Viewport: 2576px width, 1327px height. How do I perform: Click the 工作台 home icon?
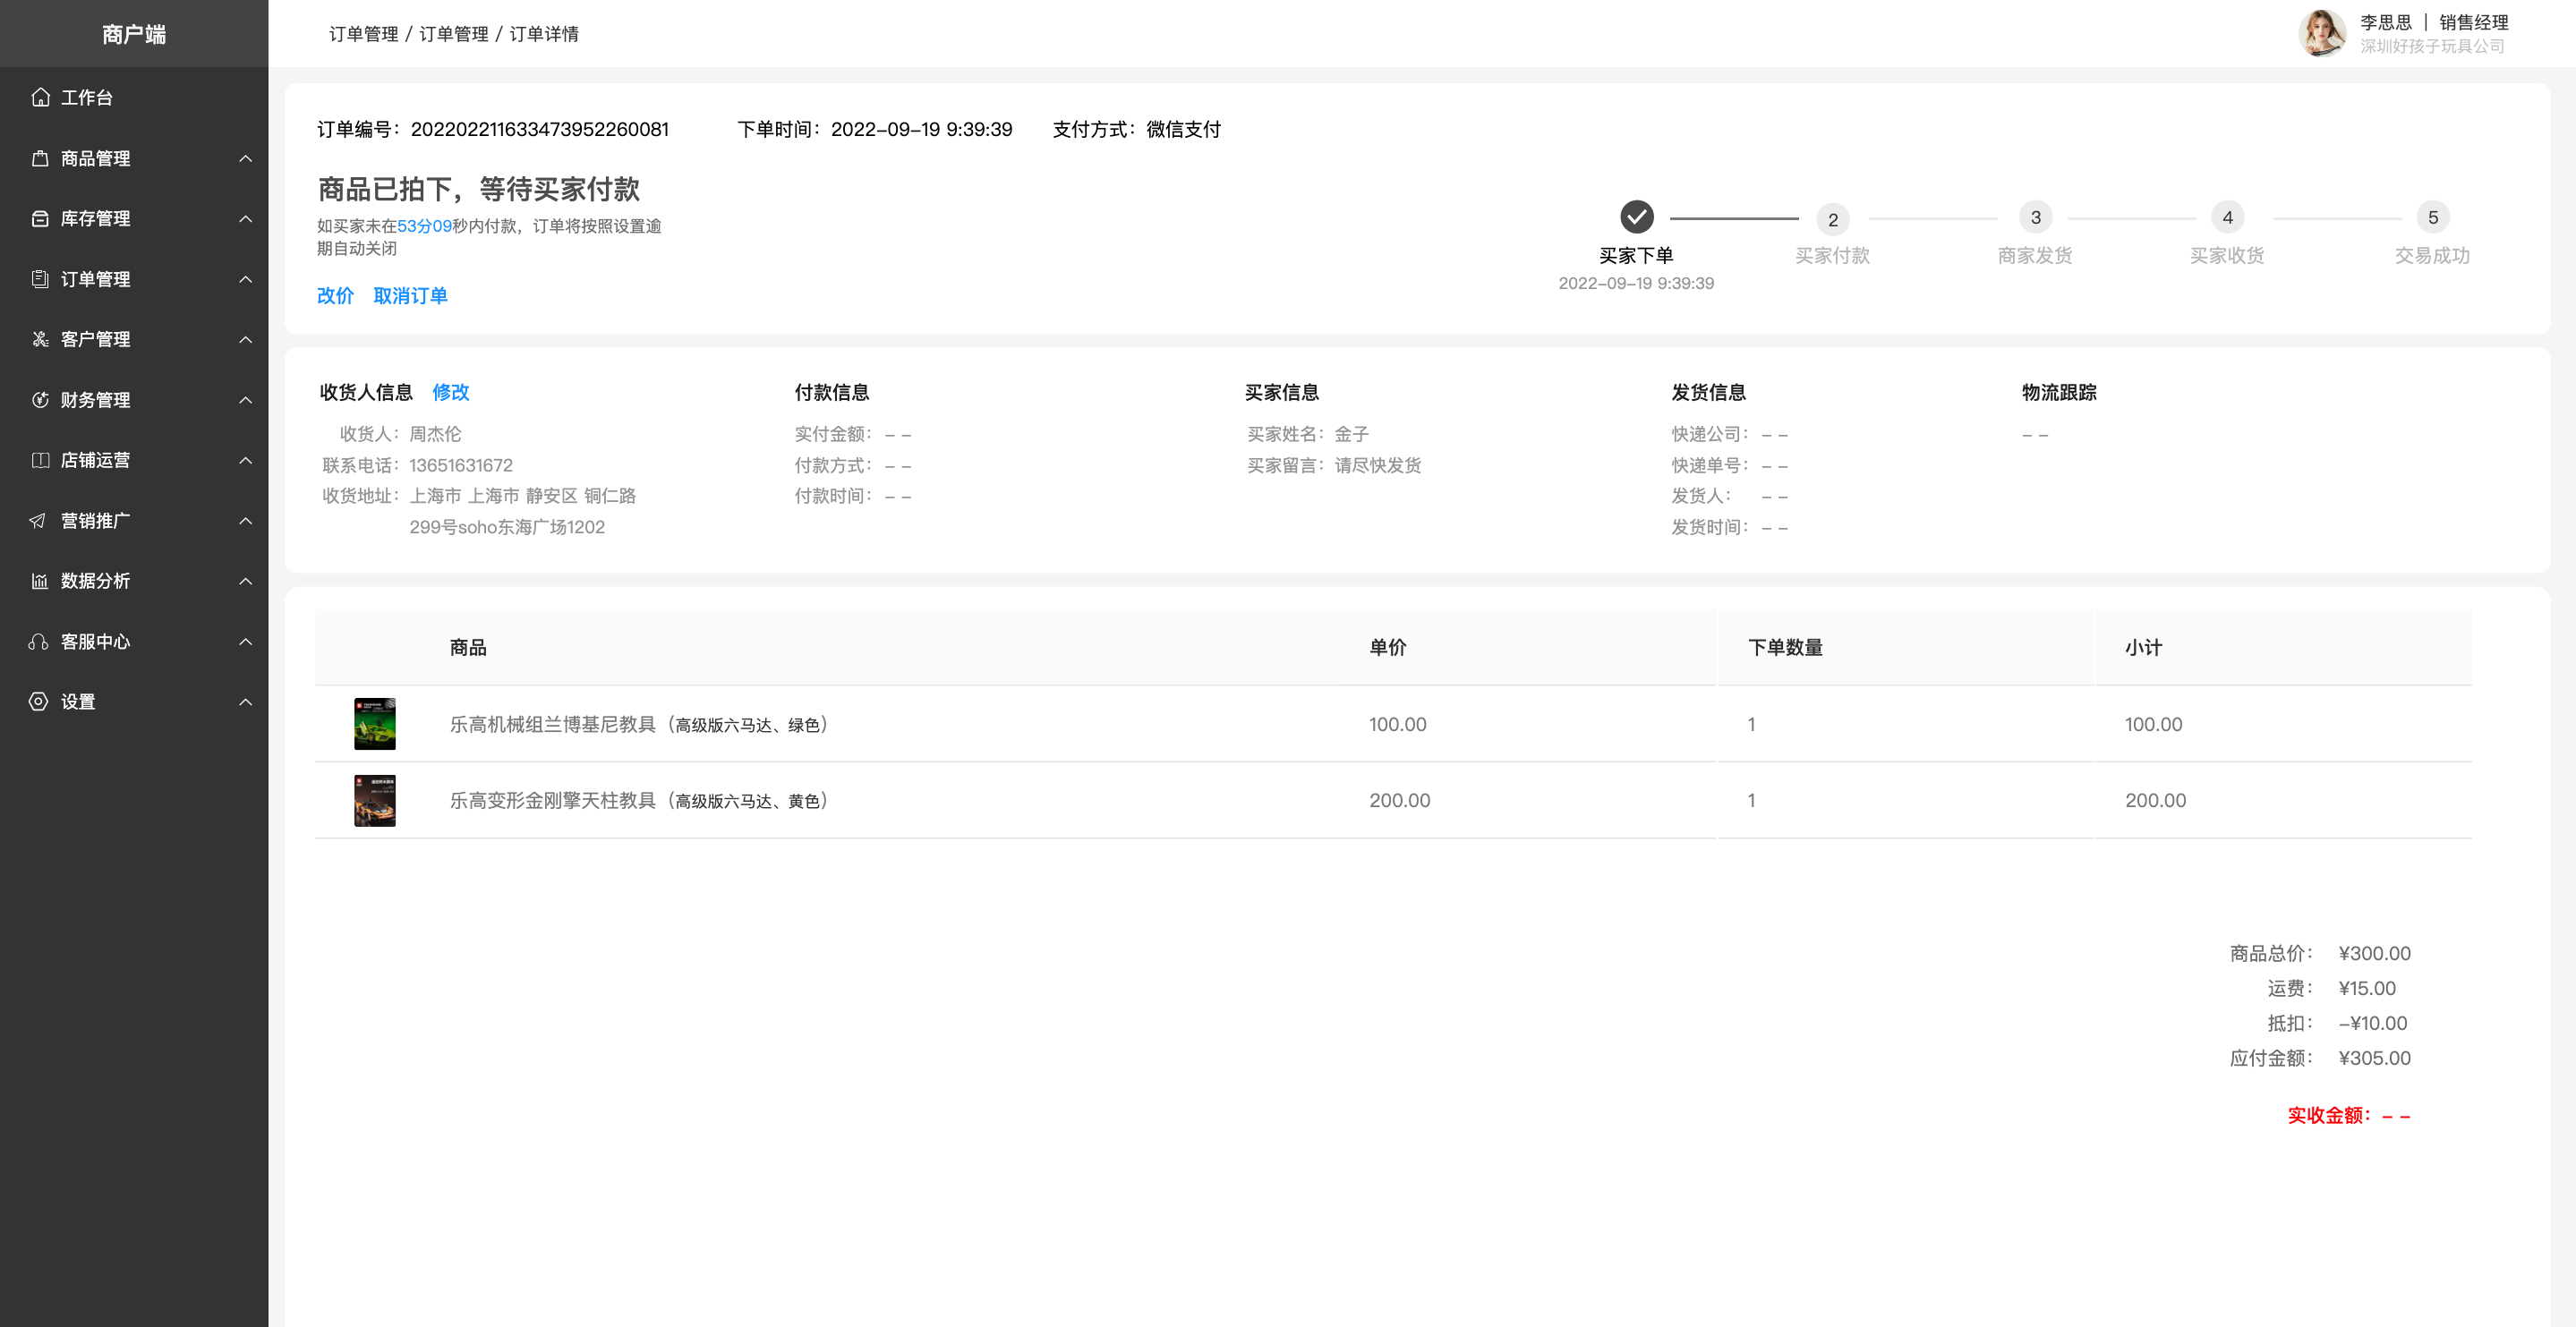click(40, 97)
